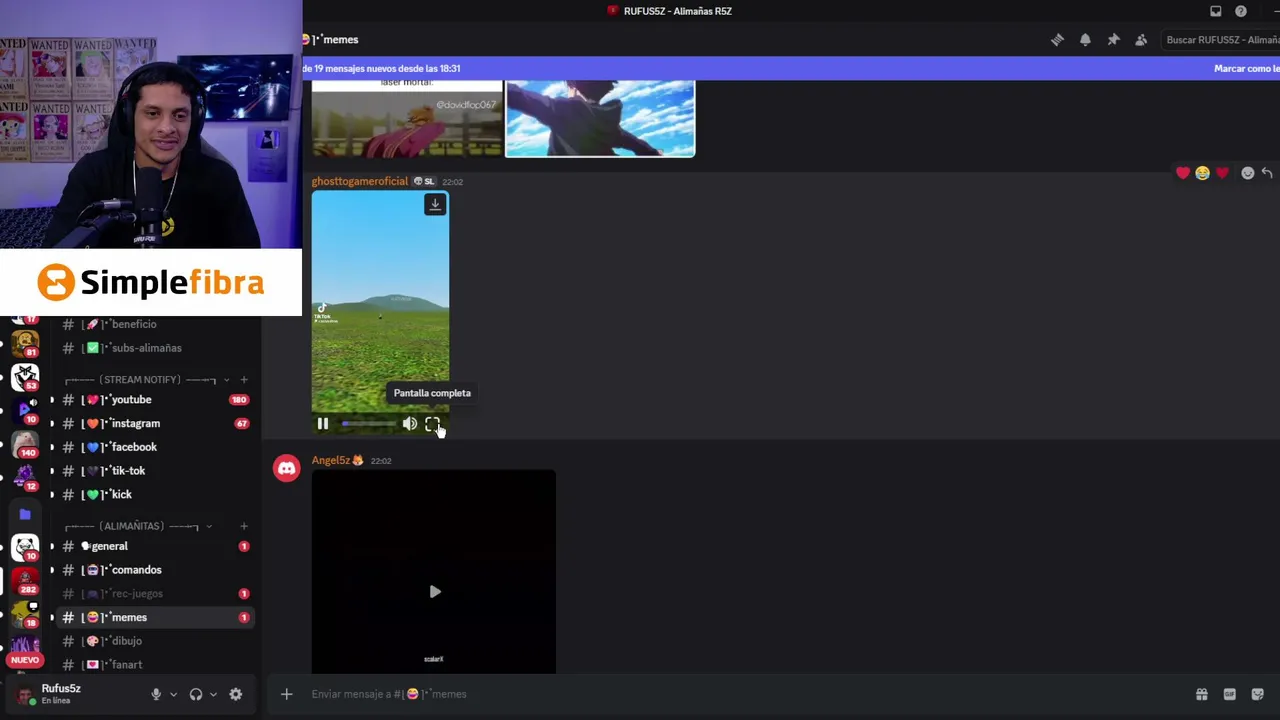This screenshot has width=1280, height=720.
Task: Go to the fanart channel
Action: click(155, 665)
